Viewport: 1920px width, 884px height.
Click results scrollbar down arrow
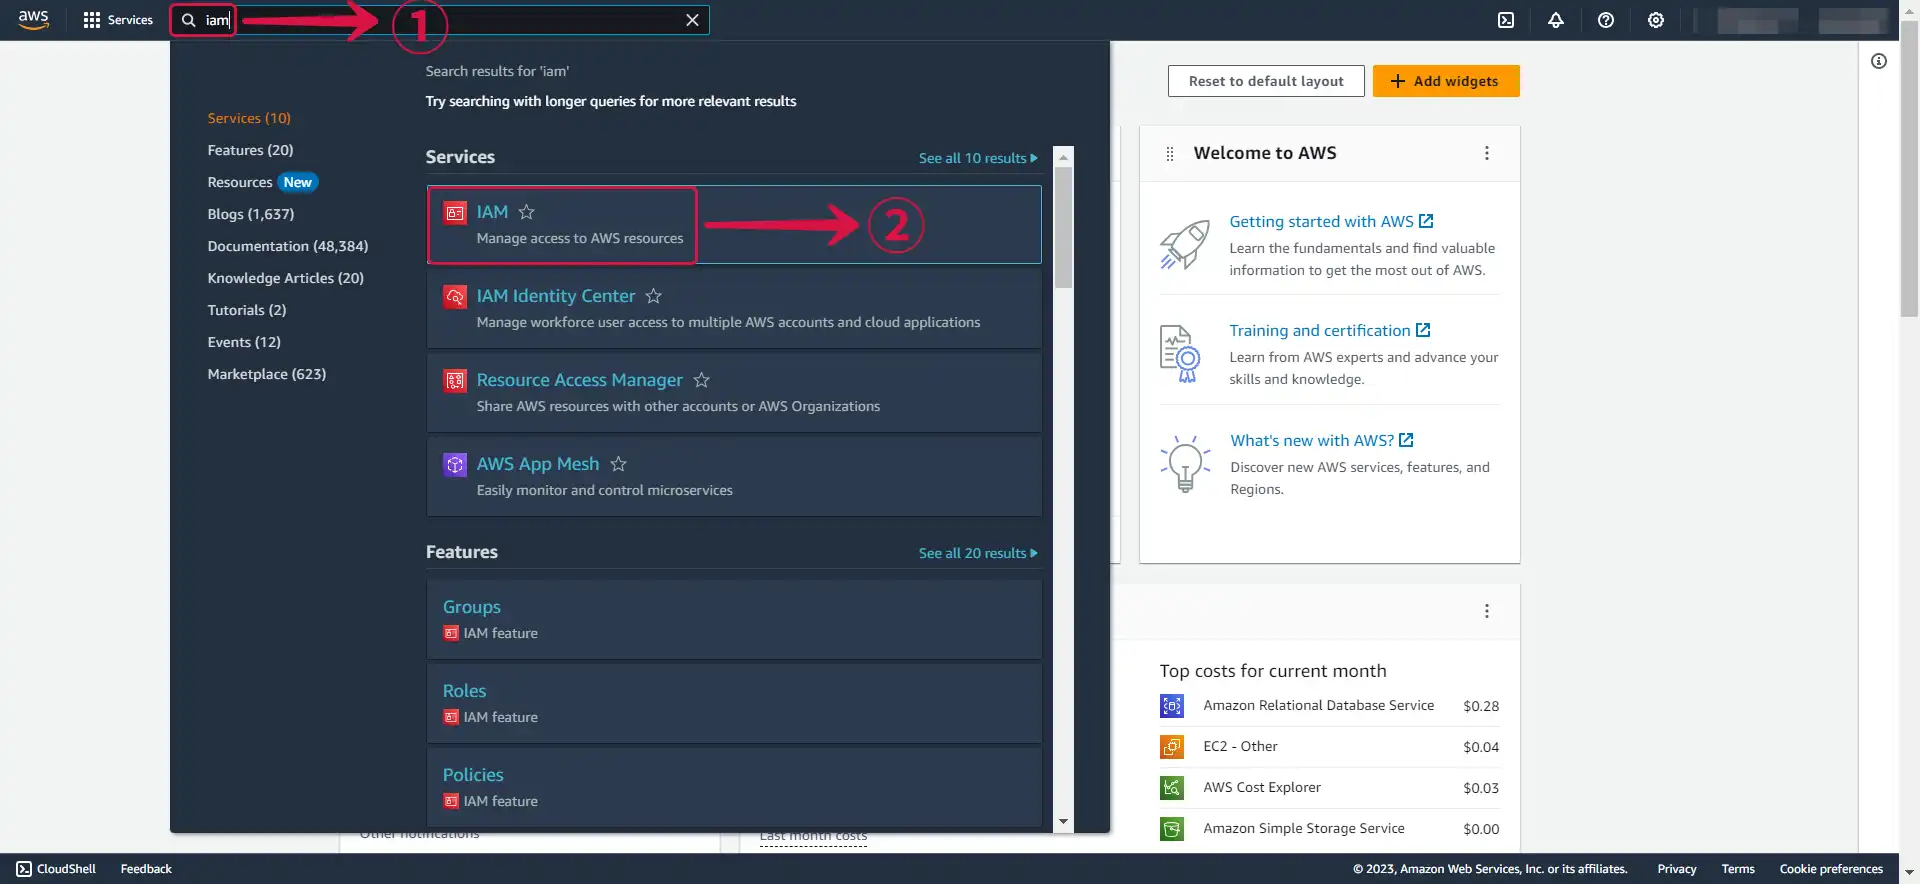coord(1064,821)
